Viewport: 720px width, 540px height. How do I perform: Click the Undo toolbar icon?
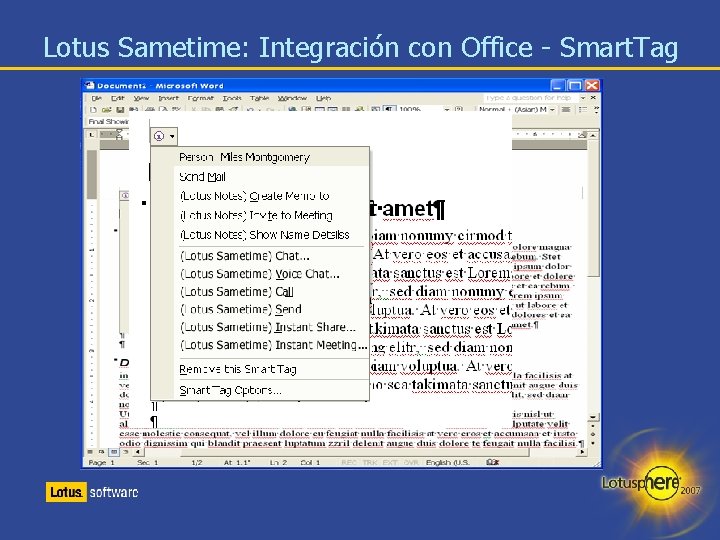tap(250, 110)
